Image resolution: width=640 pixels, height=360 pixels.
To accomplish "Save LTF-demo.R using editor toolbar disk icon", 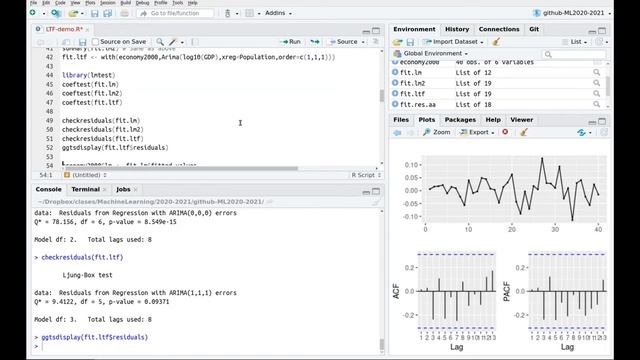I will pos(82,42).
